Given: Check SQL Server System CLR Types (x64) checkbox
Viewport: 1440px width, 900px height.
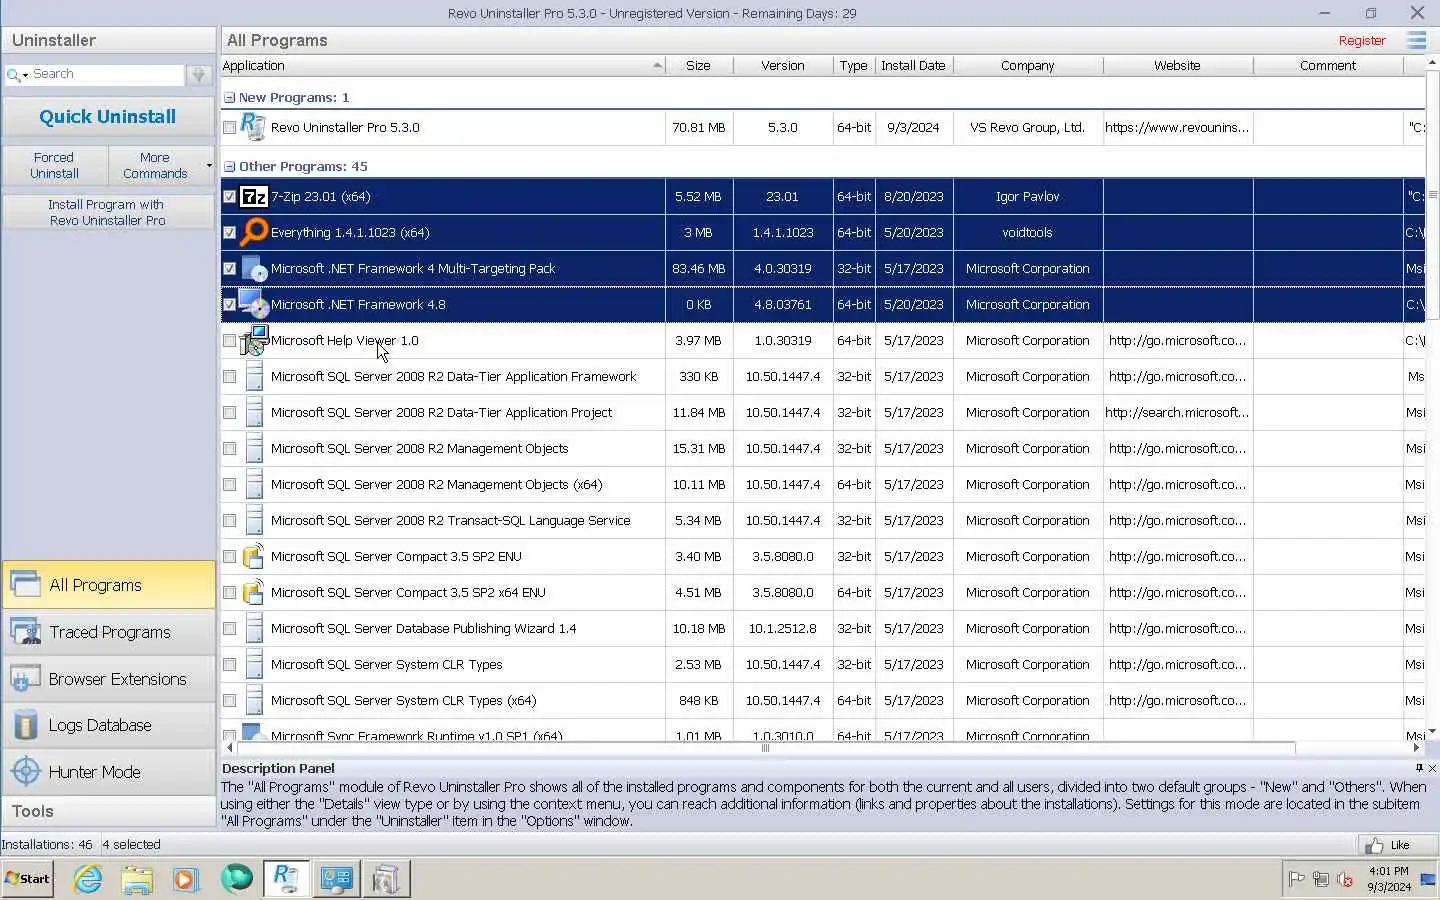Looking at the screenshot, I should [x=230, y=701].
